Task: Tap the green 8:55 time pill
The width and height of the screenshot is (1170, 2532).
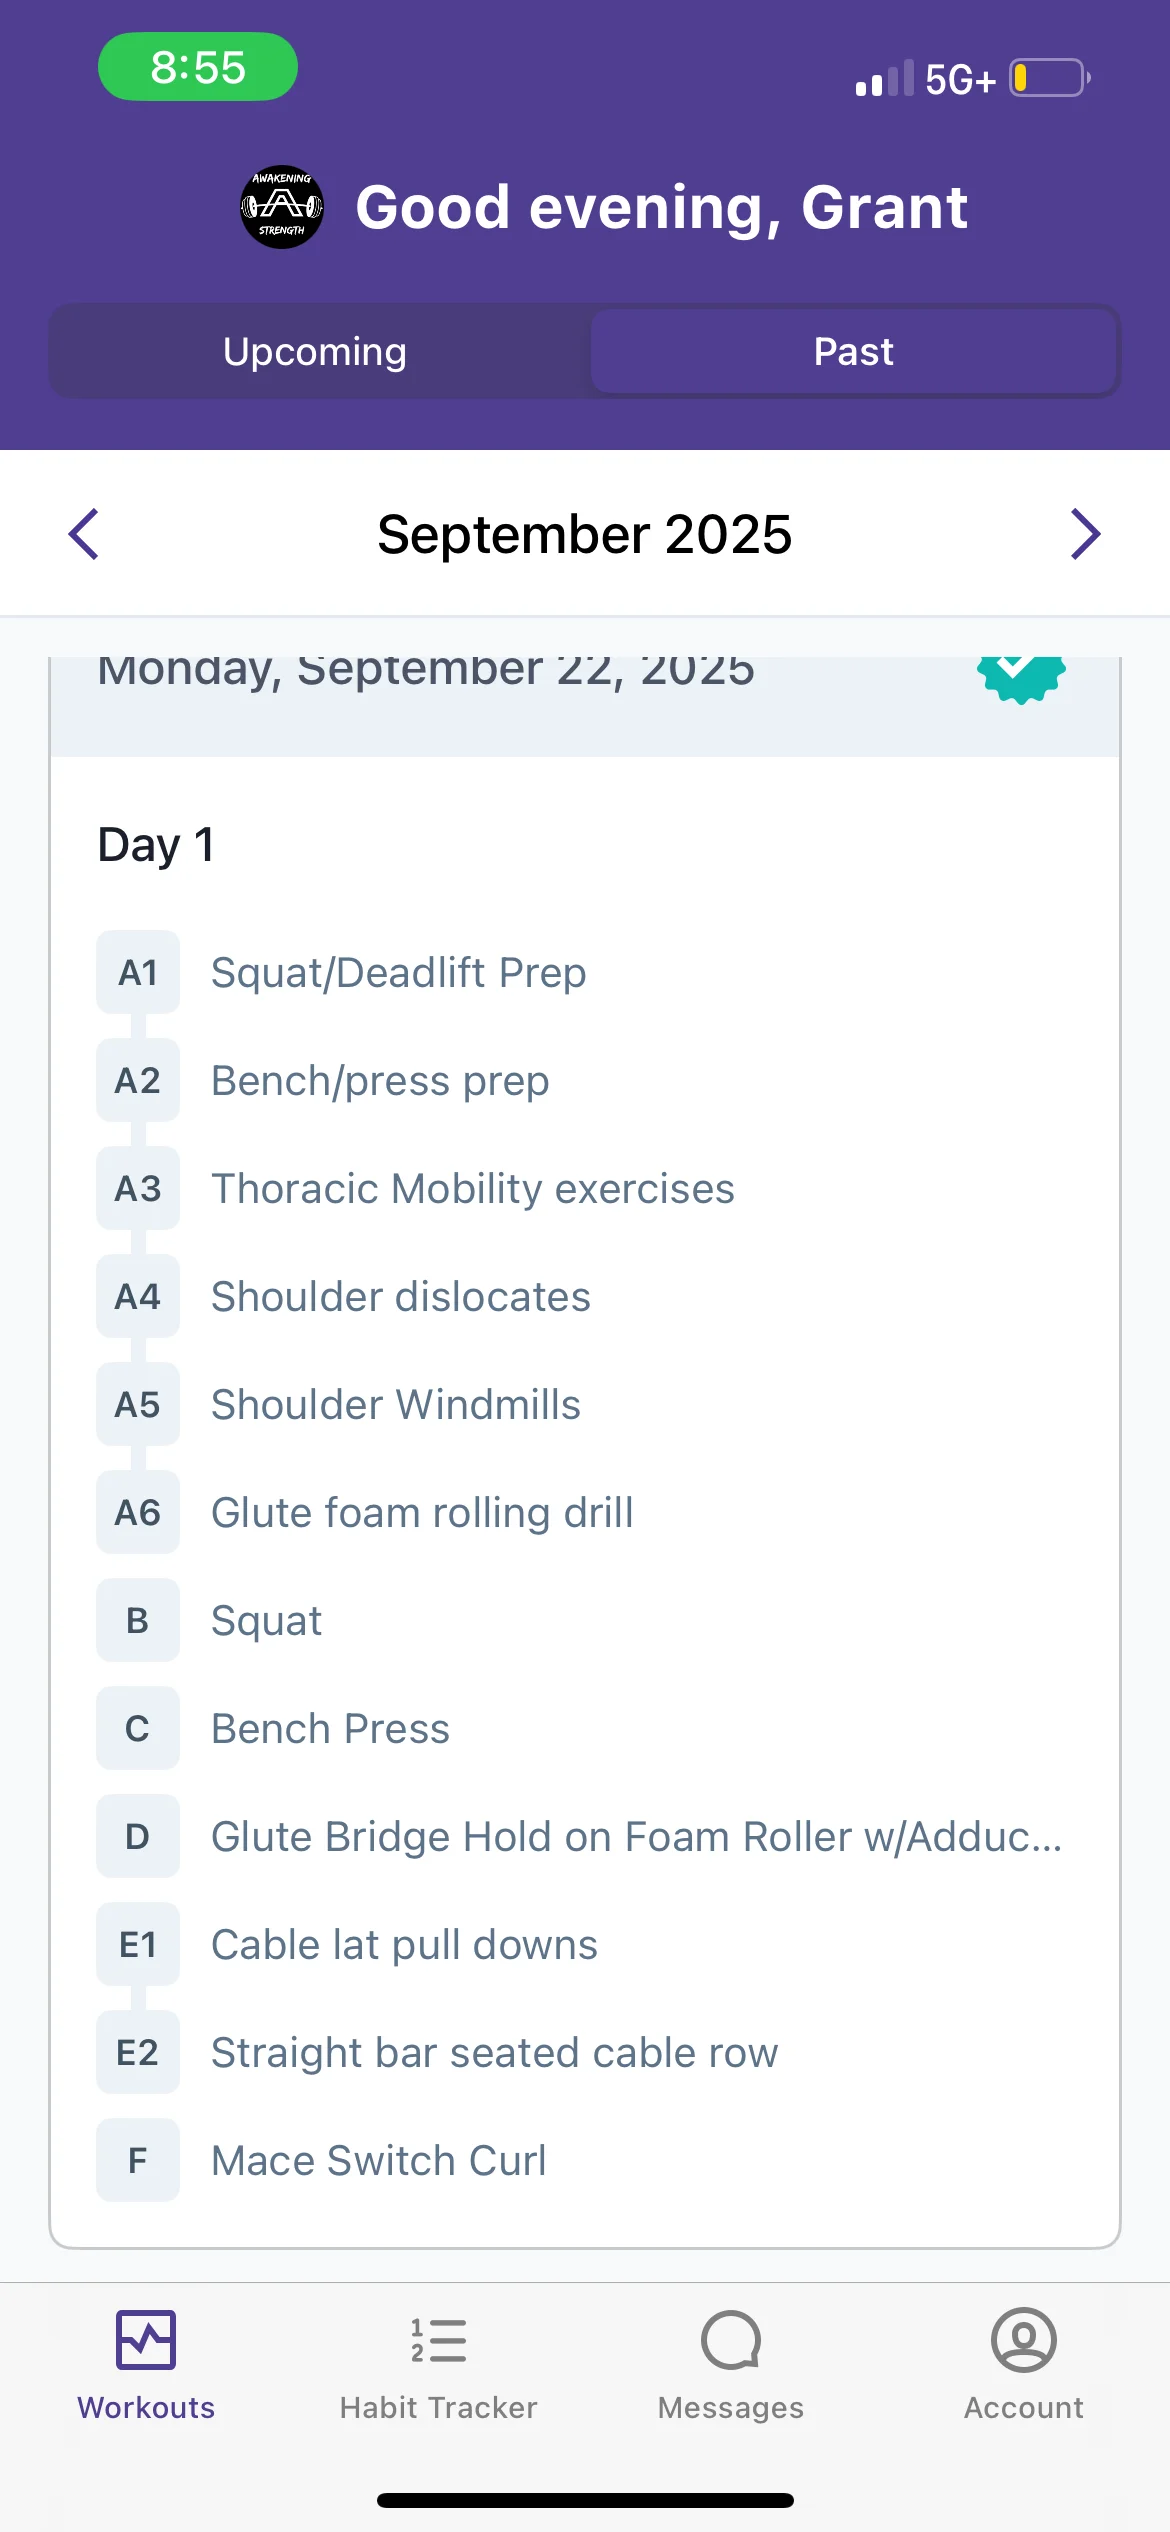Action: point(198,67)
